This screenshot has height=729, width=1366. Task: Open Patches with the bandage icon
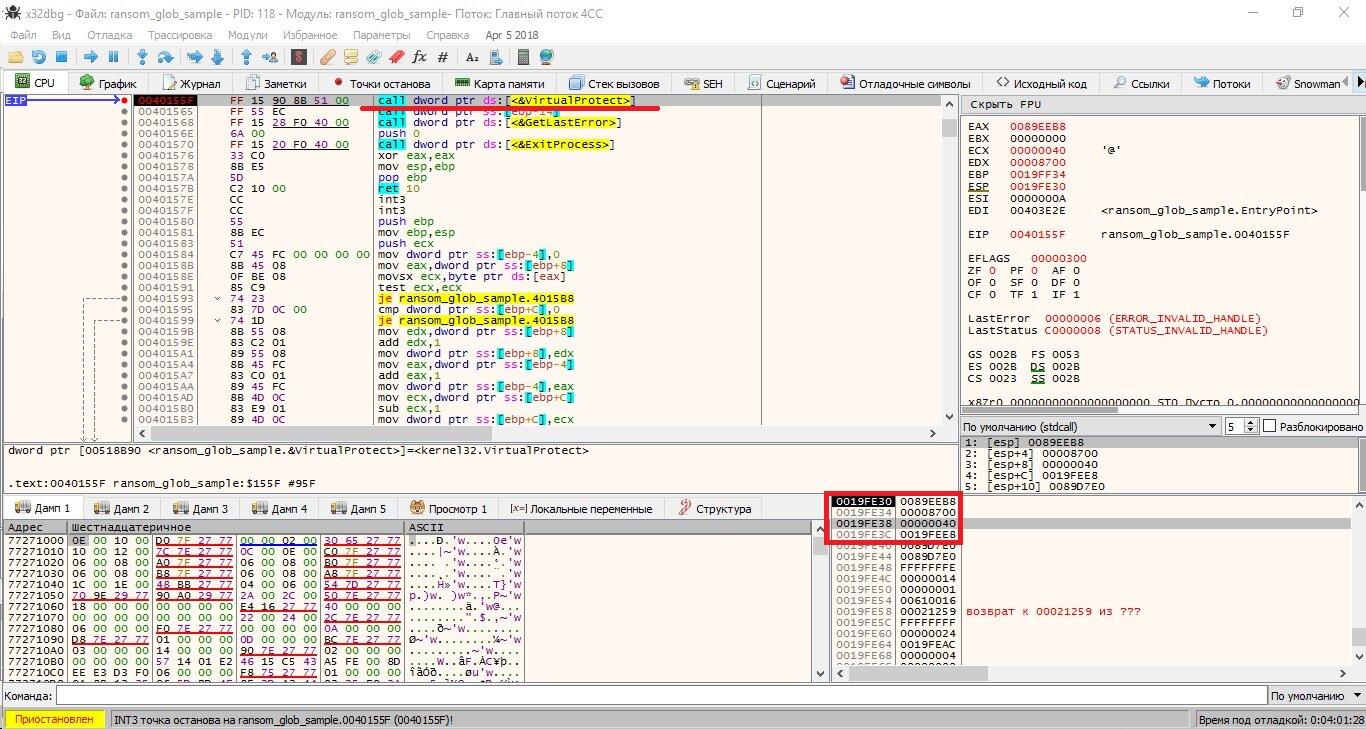(x=327, y=57)
